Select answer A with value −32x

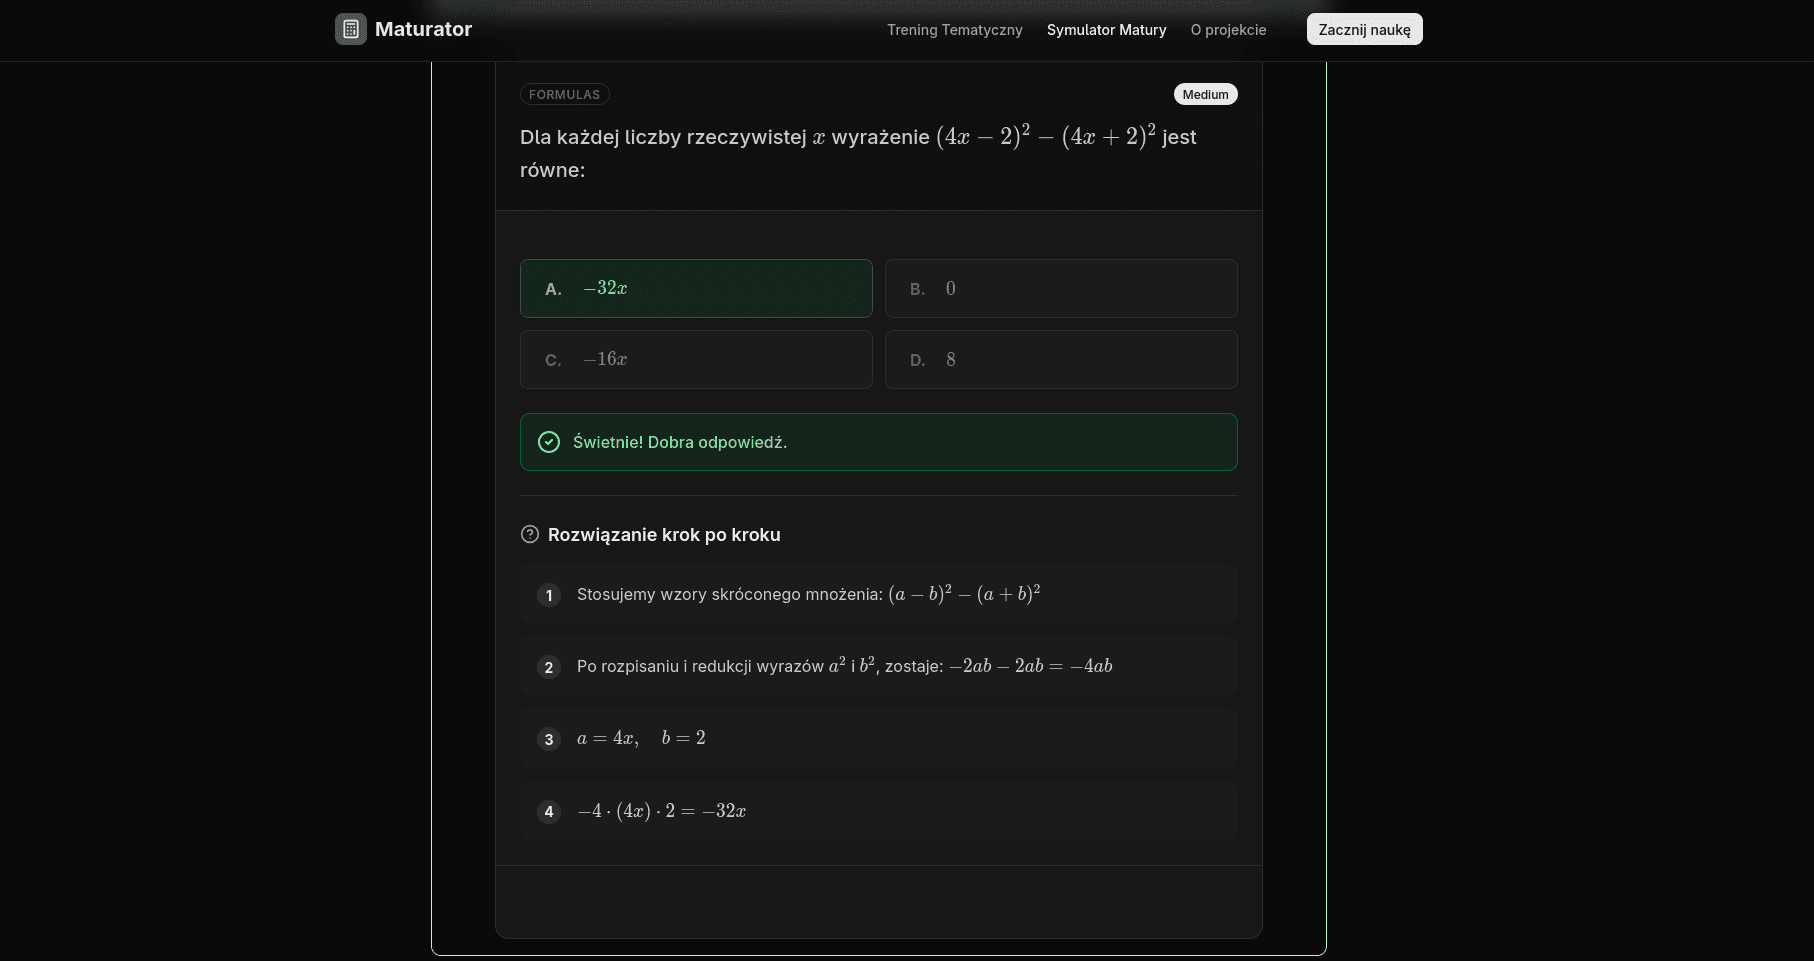pyautogui.click(x=695, y=288)
